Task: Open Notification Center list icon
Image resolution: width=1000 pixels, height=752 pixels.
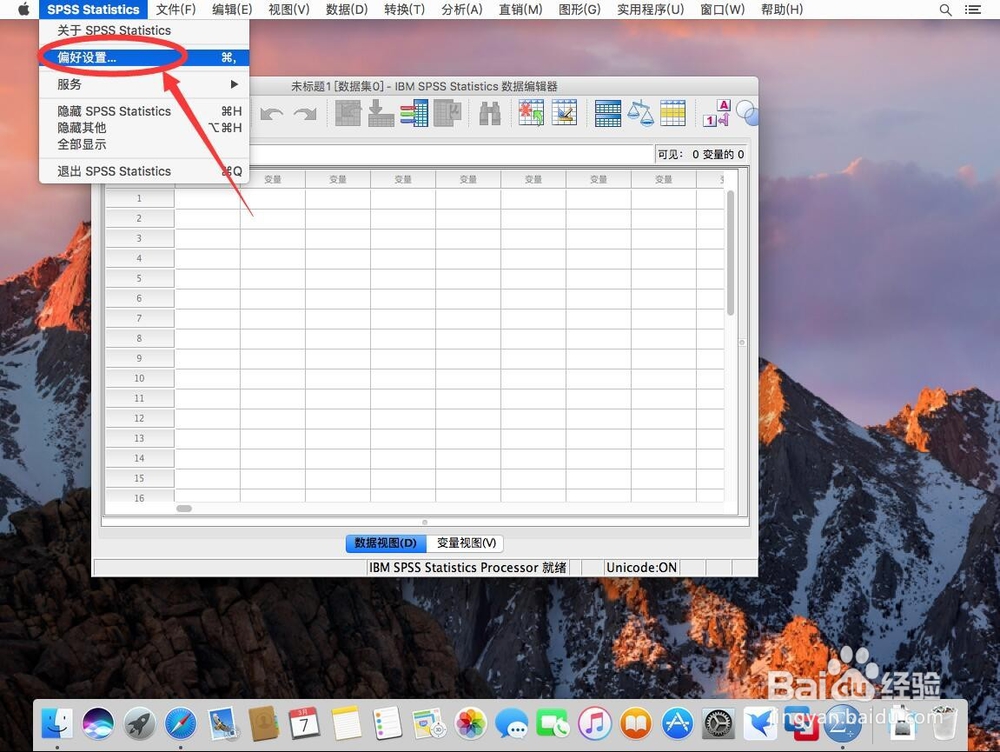Action: point(973,10)
